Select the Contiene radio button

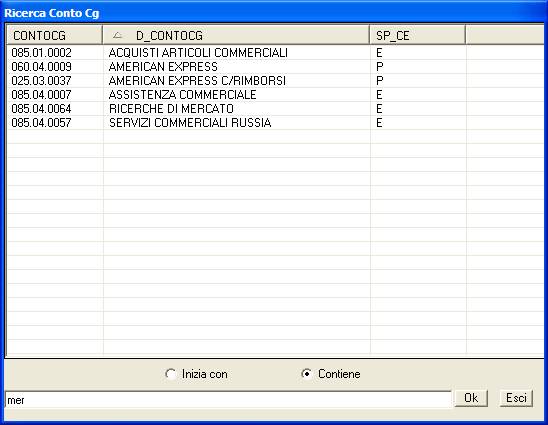click(307, 374)
